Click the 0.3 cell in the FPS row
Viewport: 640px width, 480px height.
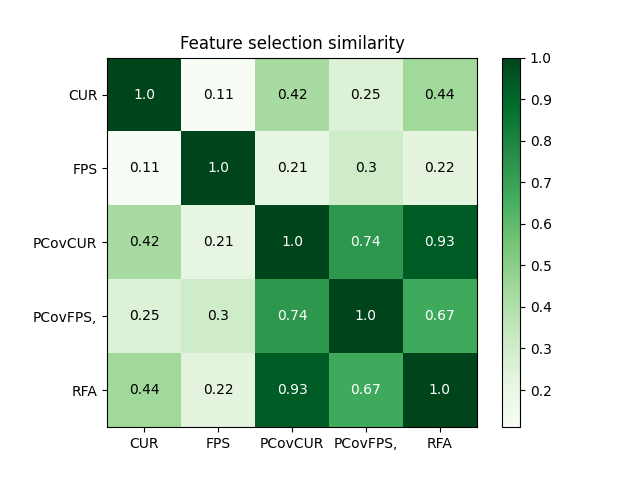pyautogui.click(x=366, y=169)
